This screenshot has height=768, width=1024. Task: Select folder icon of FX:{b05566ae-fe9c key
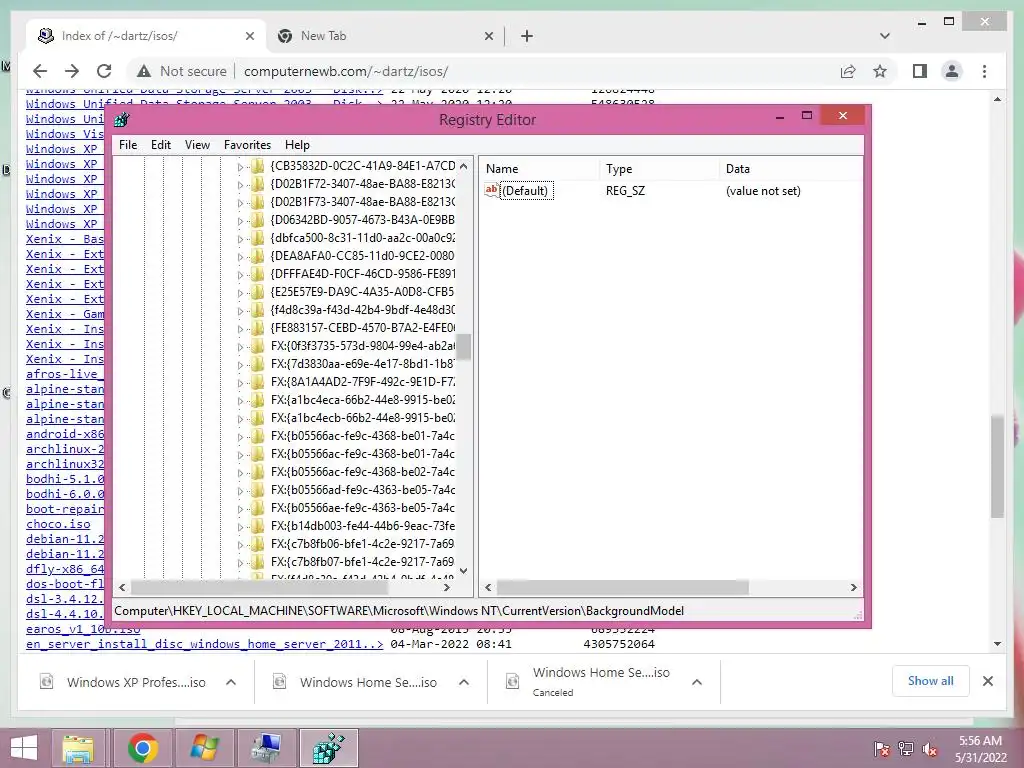coord(257,508)
